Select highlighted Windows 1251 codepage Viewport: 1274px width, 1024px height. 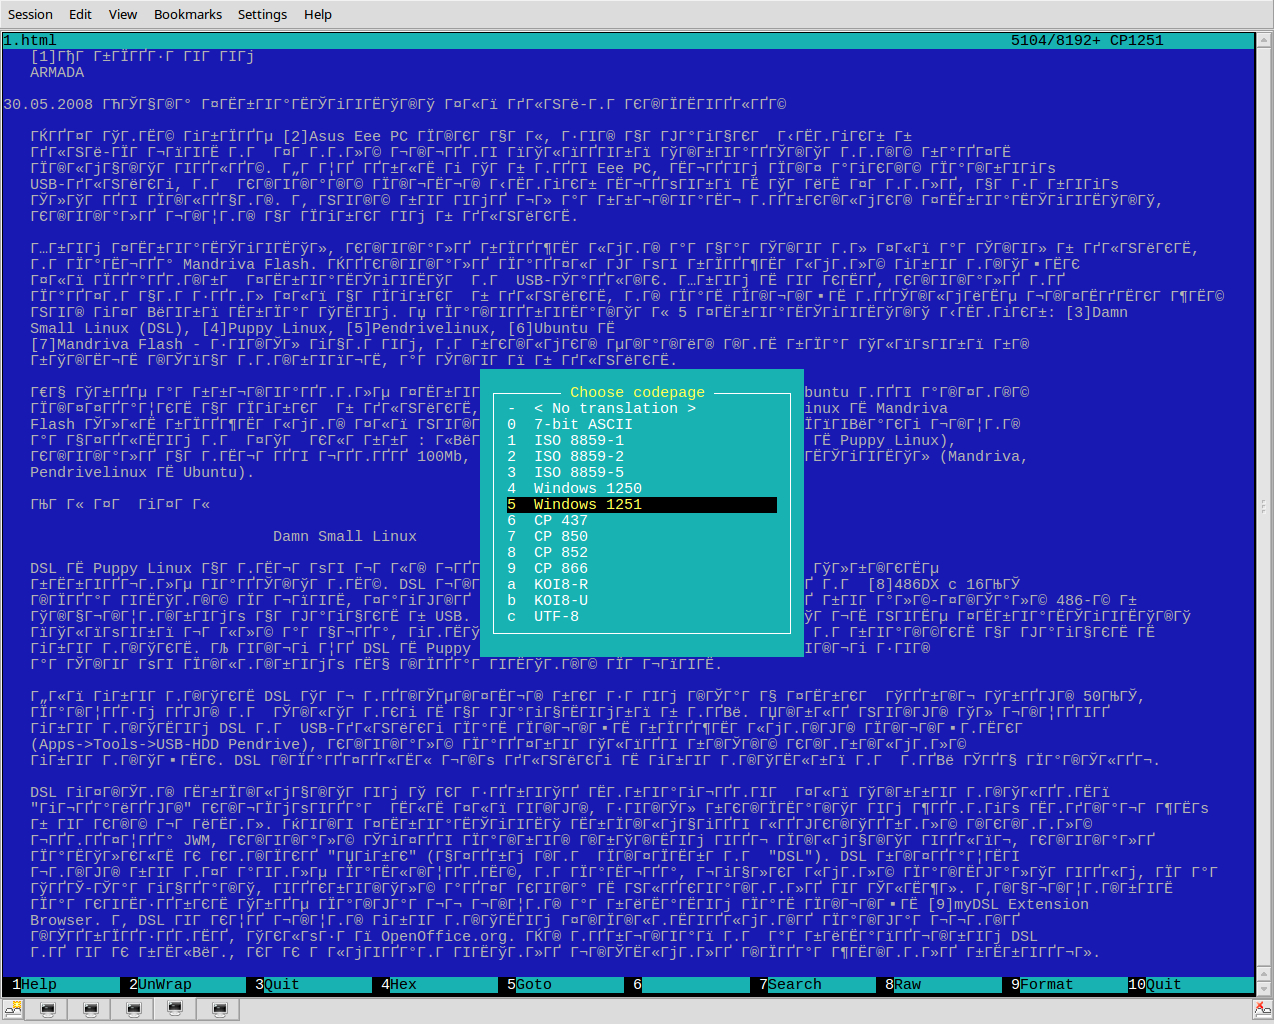click(641, 504)
